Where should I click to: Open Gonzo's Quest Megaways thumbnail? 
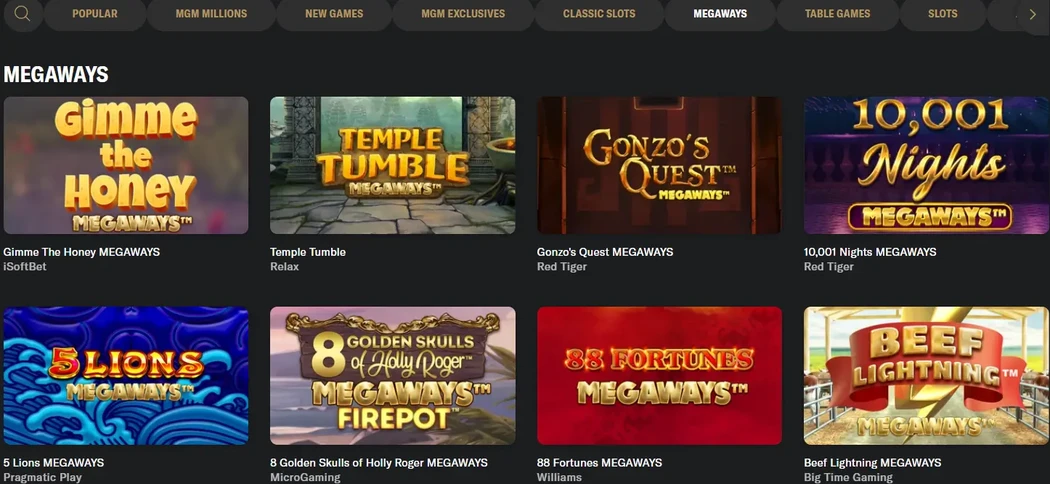660,165
